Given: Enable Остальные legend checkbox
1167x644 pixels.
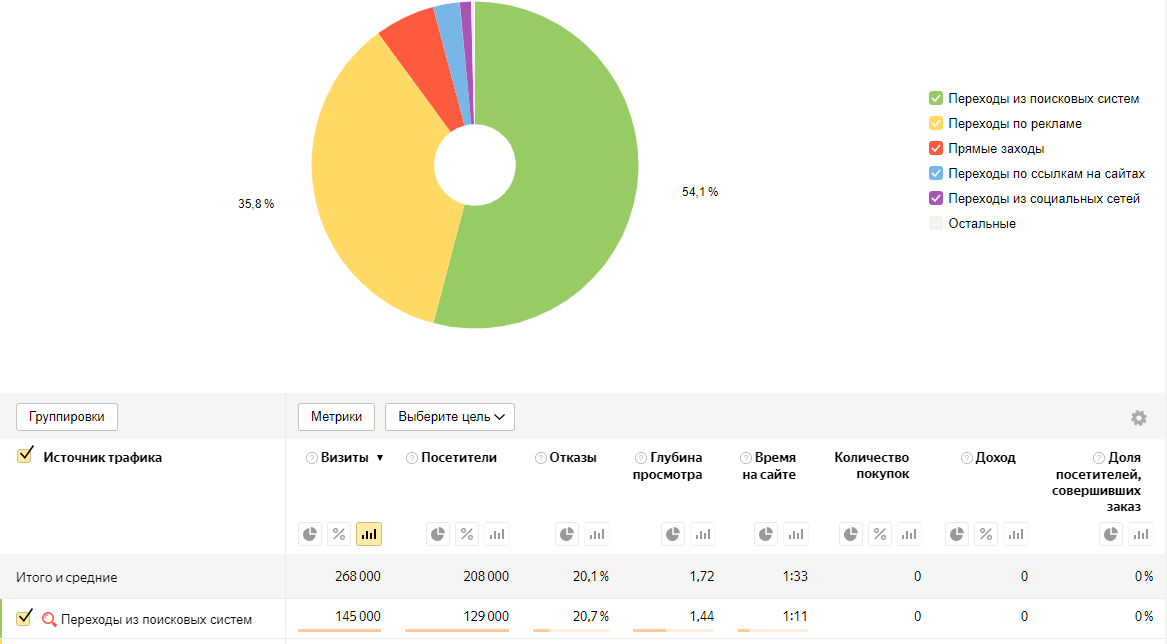Looking at the screenshot, I should (936, 223).
